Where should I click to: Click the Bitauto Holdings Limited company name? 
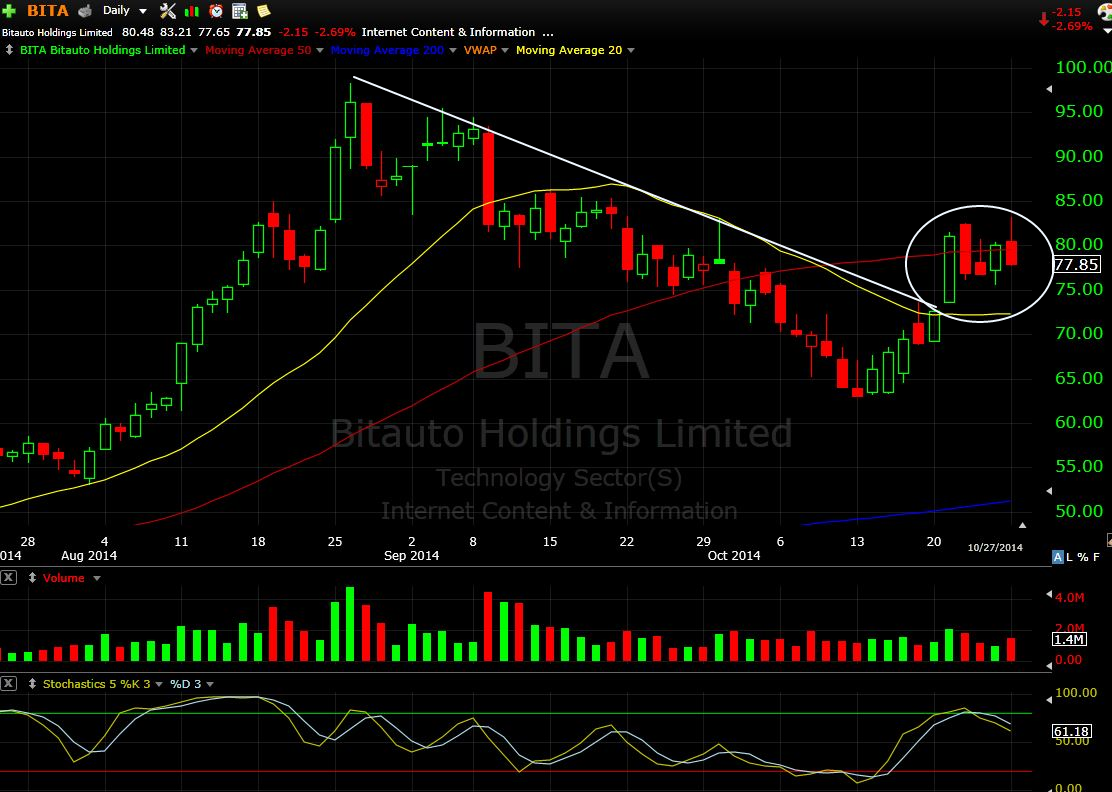tap(57, 32)
